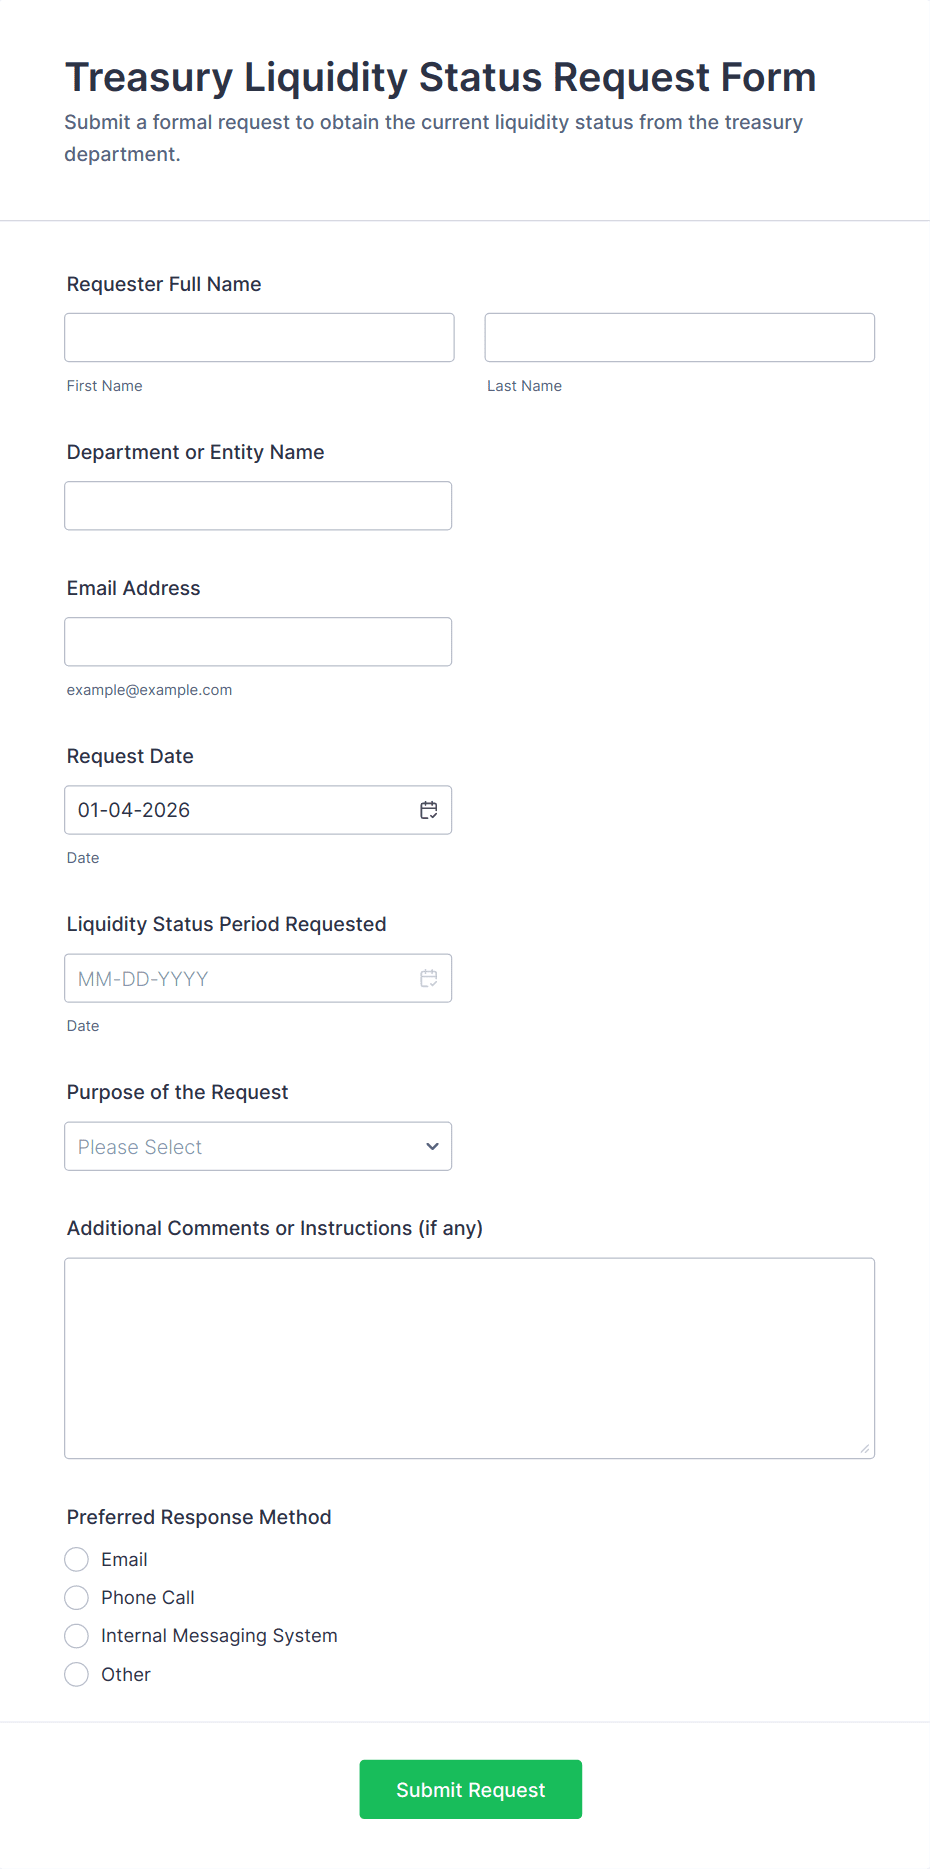Focus the Last Name input field
930x1869 pixels.
click(x=679, y=337)
